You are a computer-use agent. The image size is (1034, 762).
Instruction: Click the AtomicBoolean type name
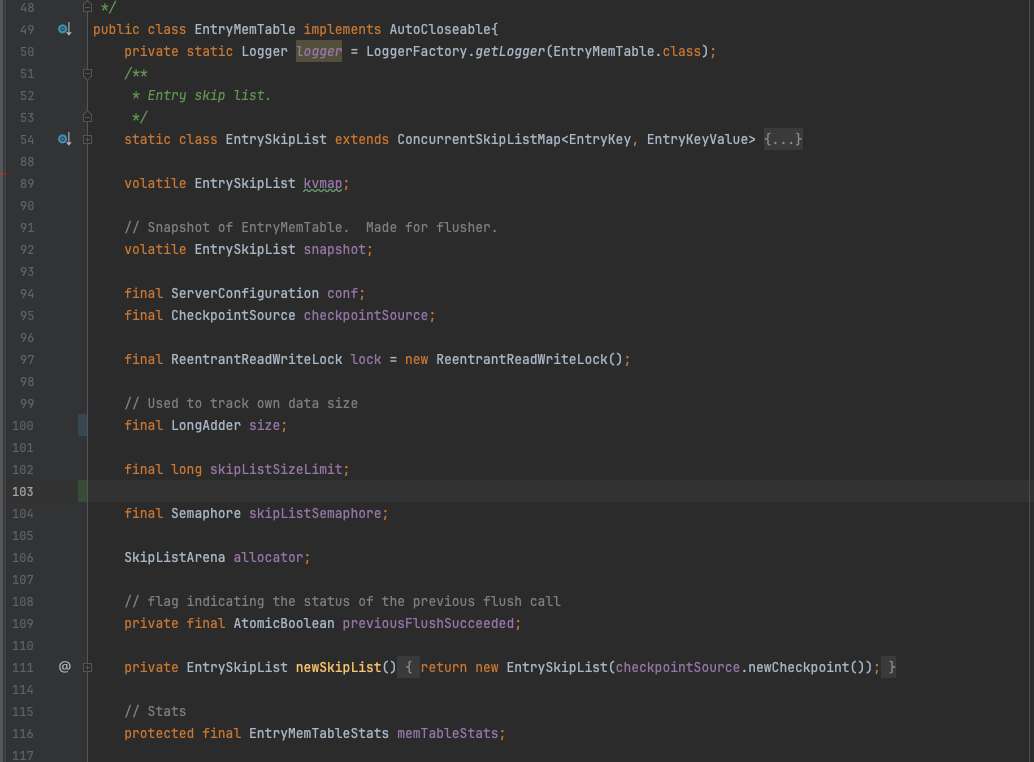click(284, 623)
